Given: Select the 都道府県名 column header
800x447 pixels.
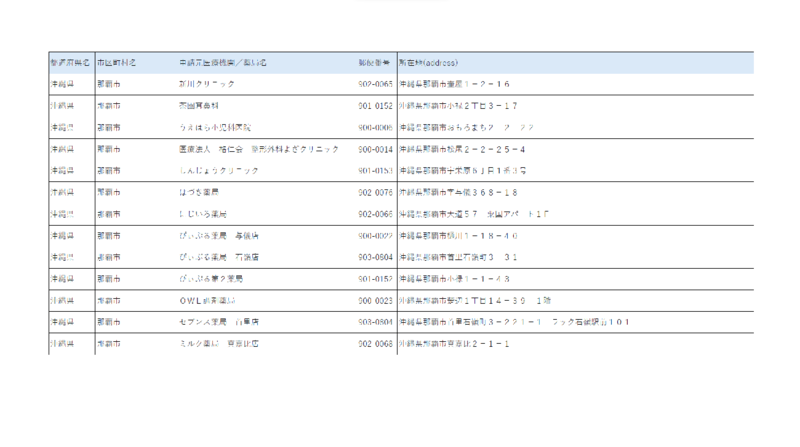Looking at the screenshot, I should tap(69, 63).
